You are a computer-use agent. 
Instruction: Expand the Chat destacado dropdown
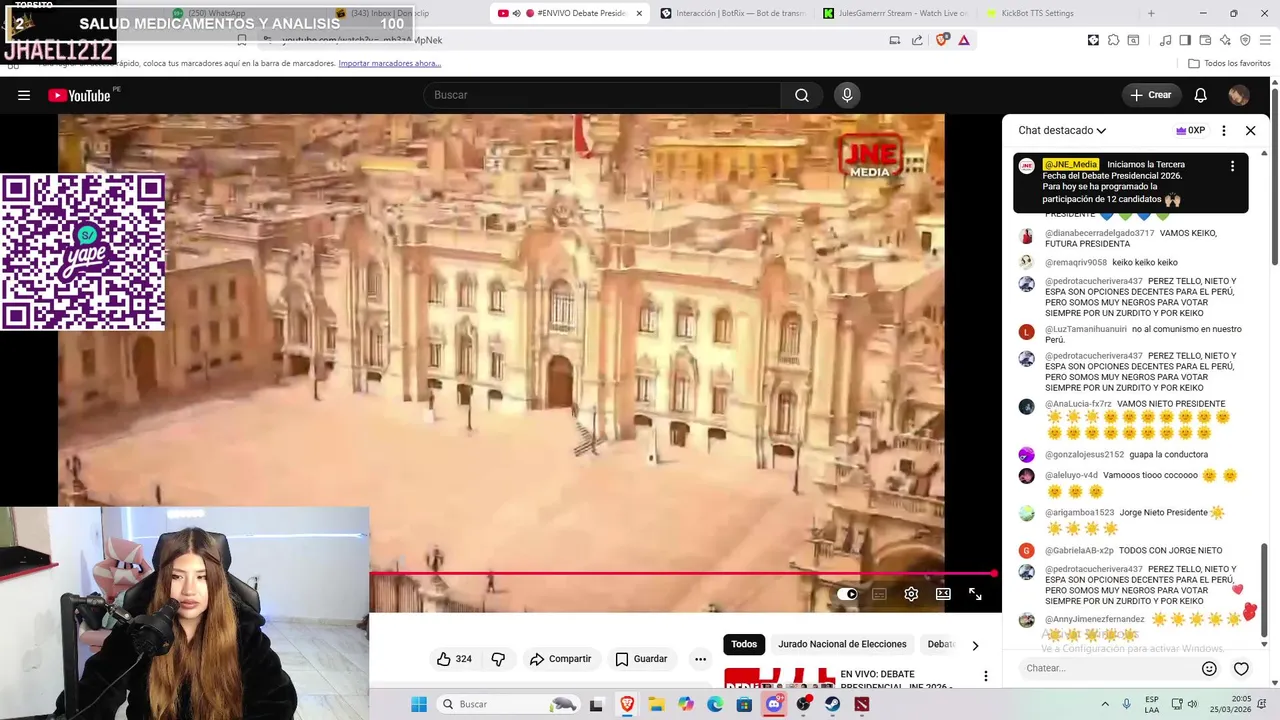[x=1062, y=130]
